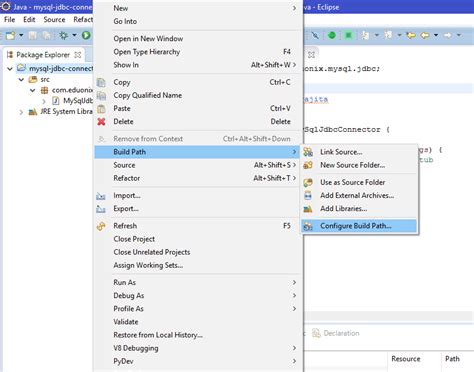Viewport: 474px width, 372px height.
Task: Click the New Source Folder icon
Action: pos(308,165)
